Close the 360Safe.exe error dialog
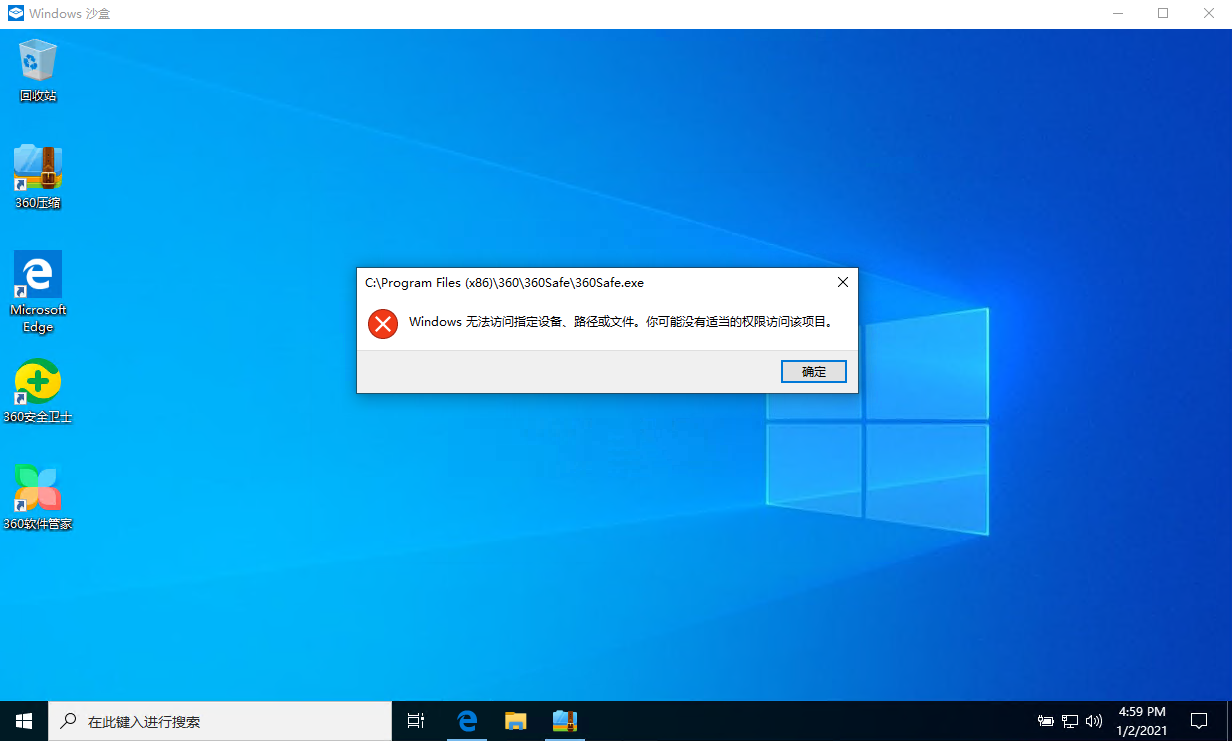This screenshot has width=1232, height=741. [x=843, y=283]
